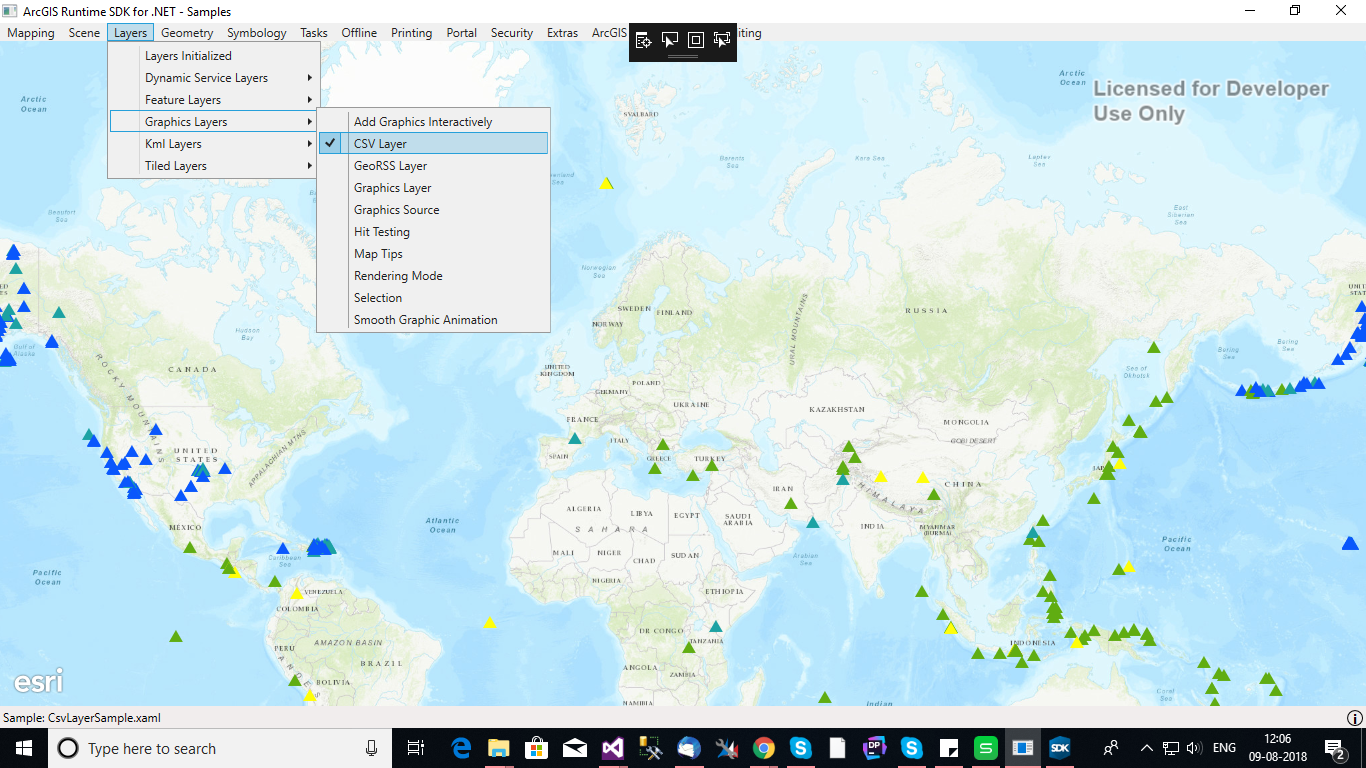Open Task View from the taskbar
Screen dimensions: 1366x768
pyautogui.click(x=417, y=748)
